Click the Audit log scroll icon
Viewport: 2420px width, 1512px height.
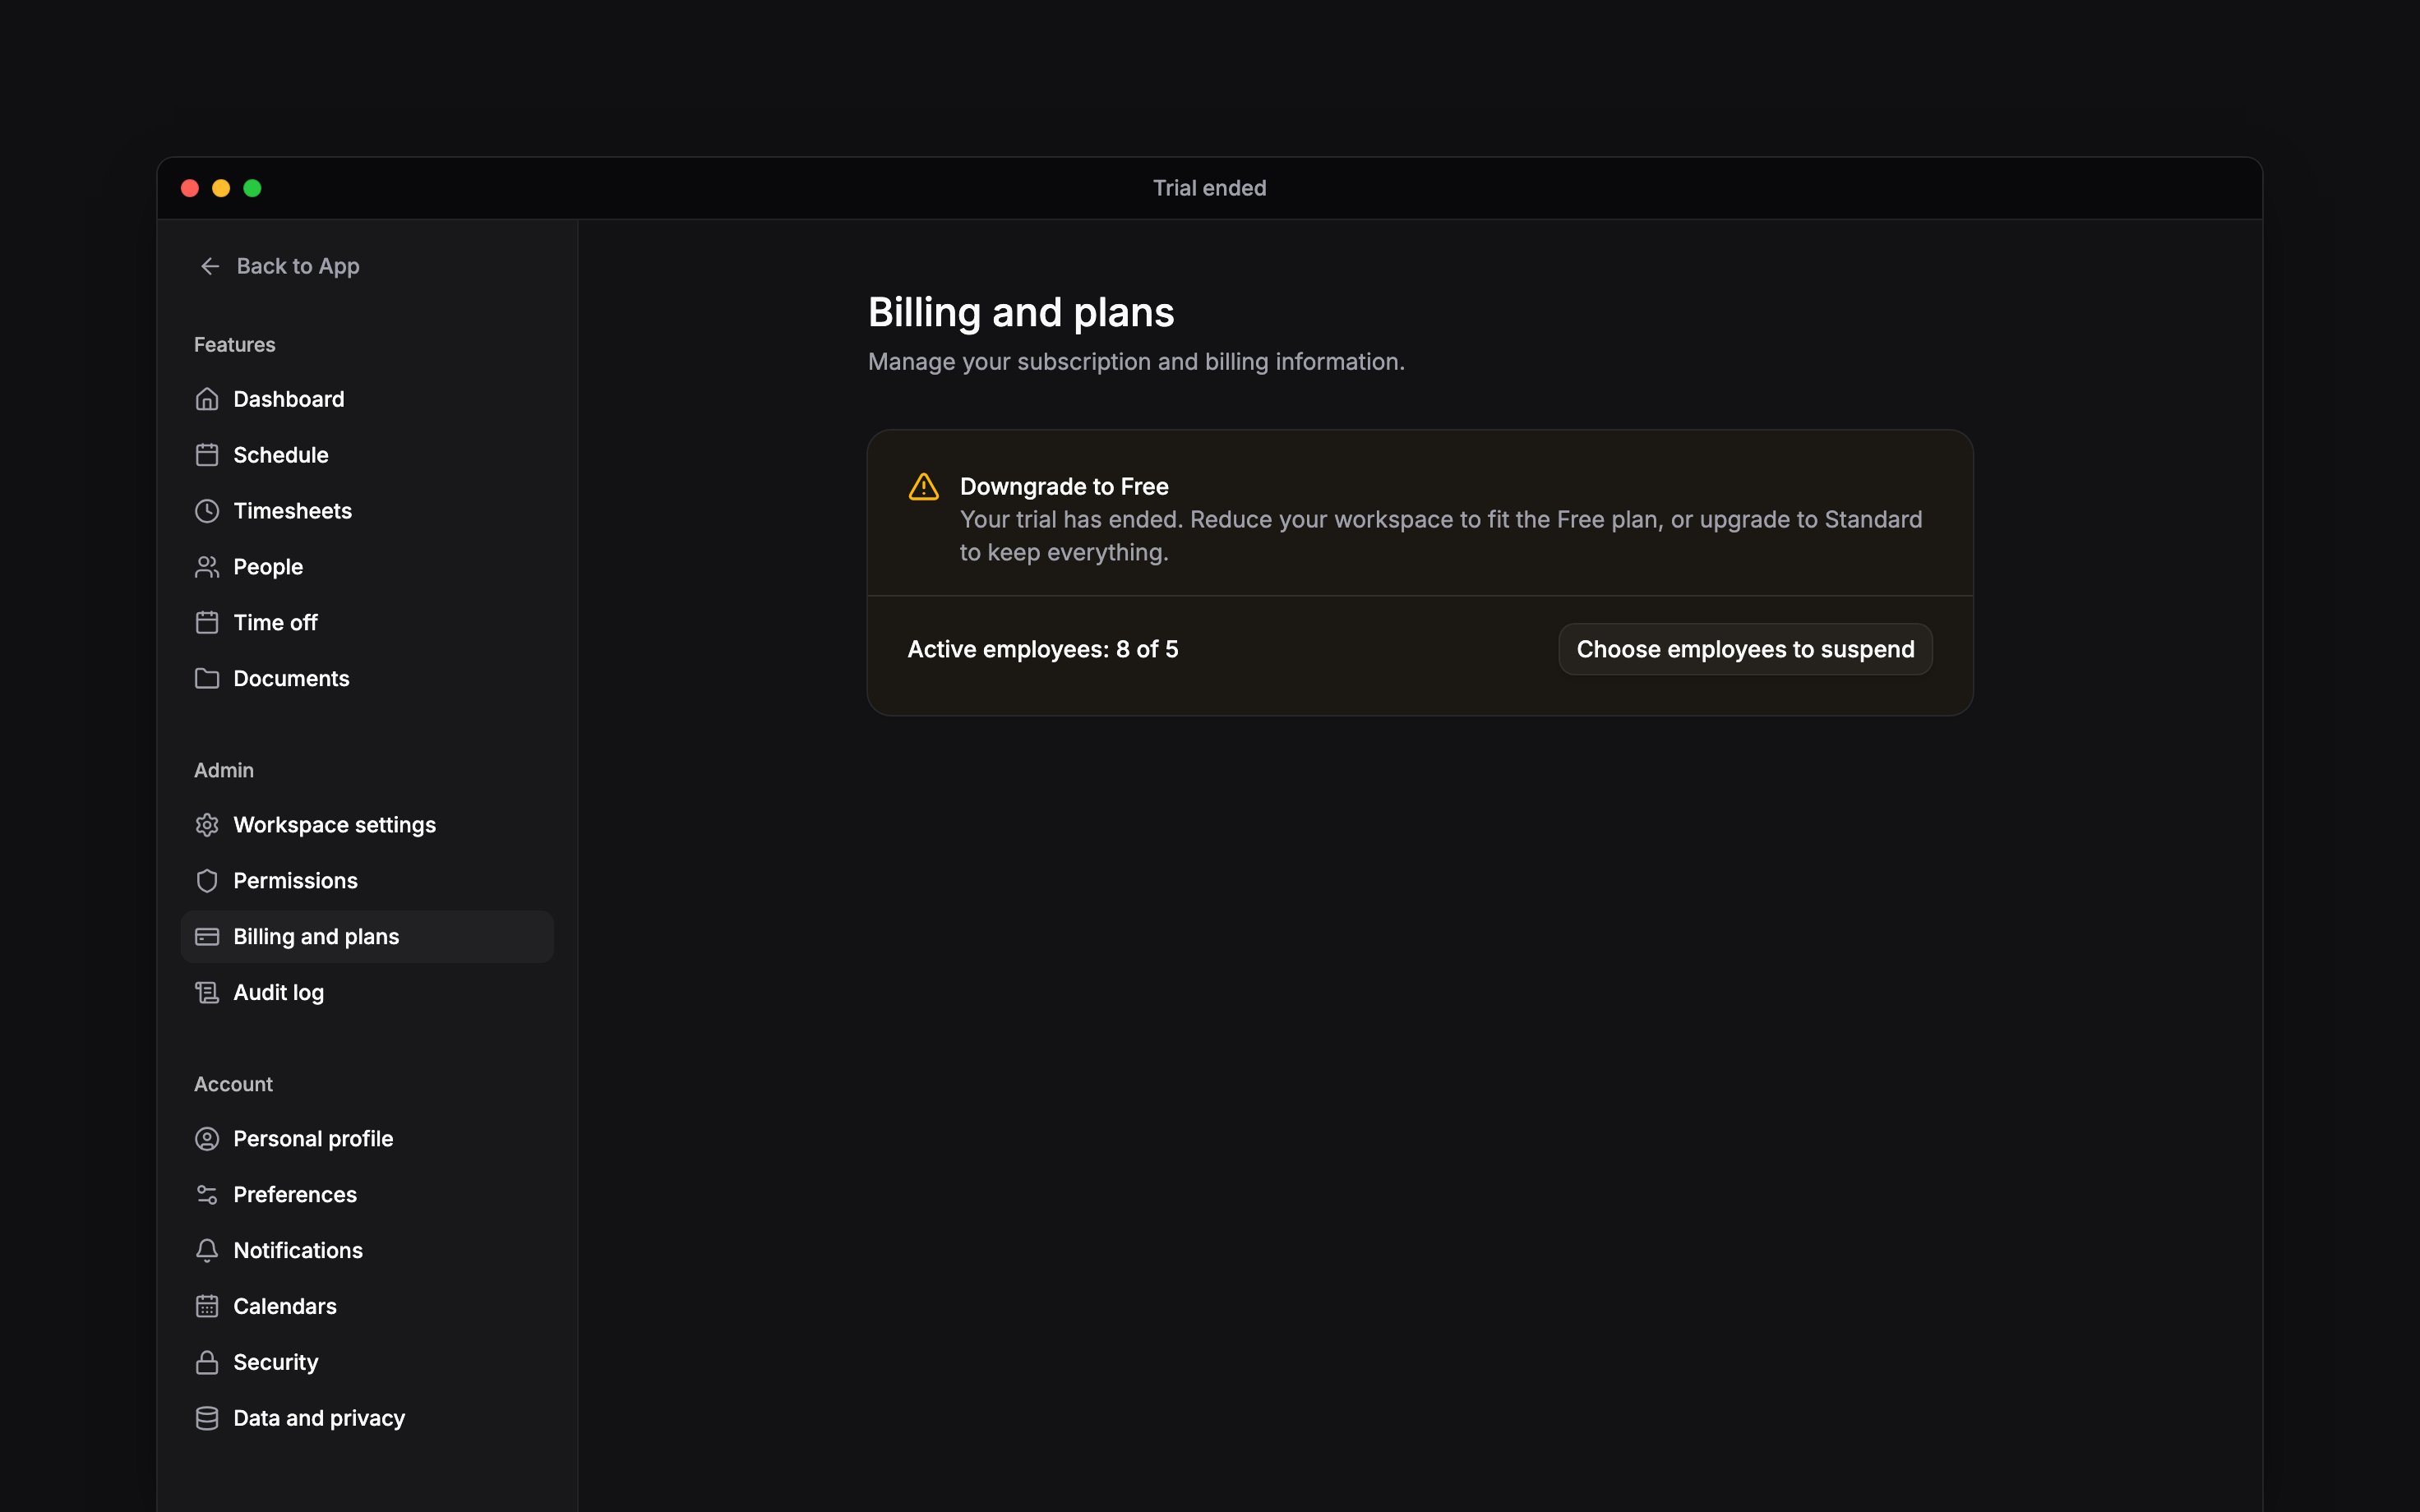click(207, 993)
